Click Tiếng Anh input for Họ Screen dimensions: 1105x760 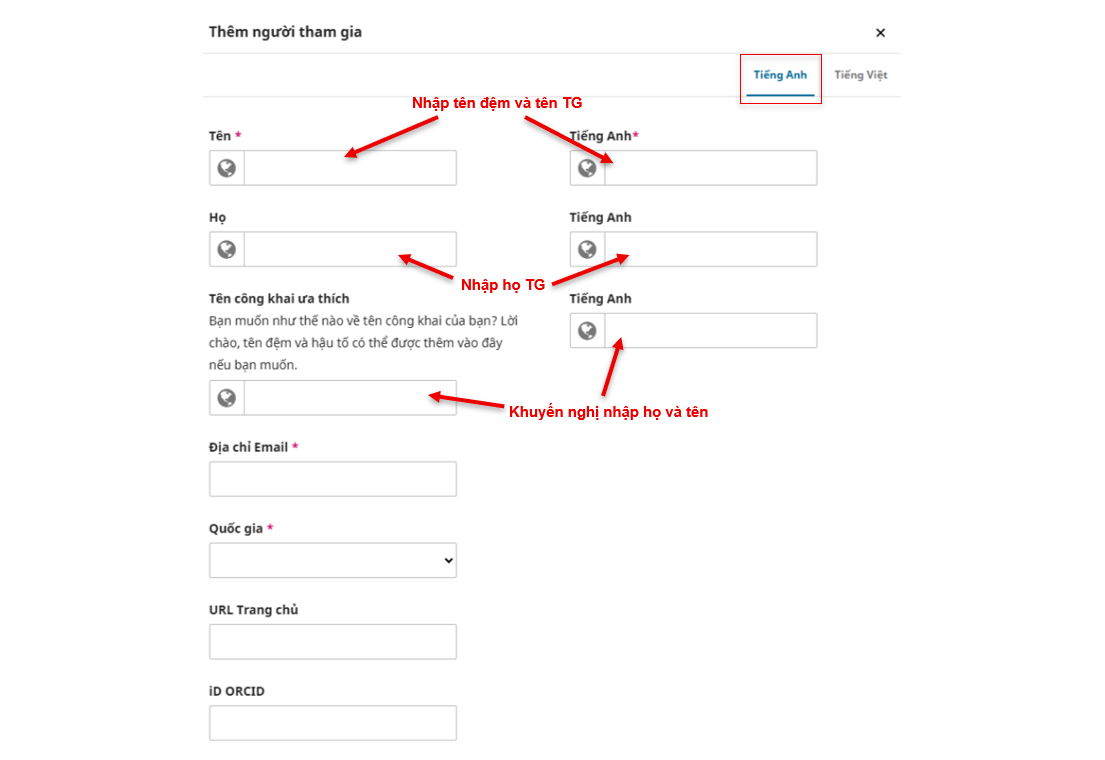(710, 249)
